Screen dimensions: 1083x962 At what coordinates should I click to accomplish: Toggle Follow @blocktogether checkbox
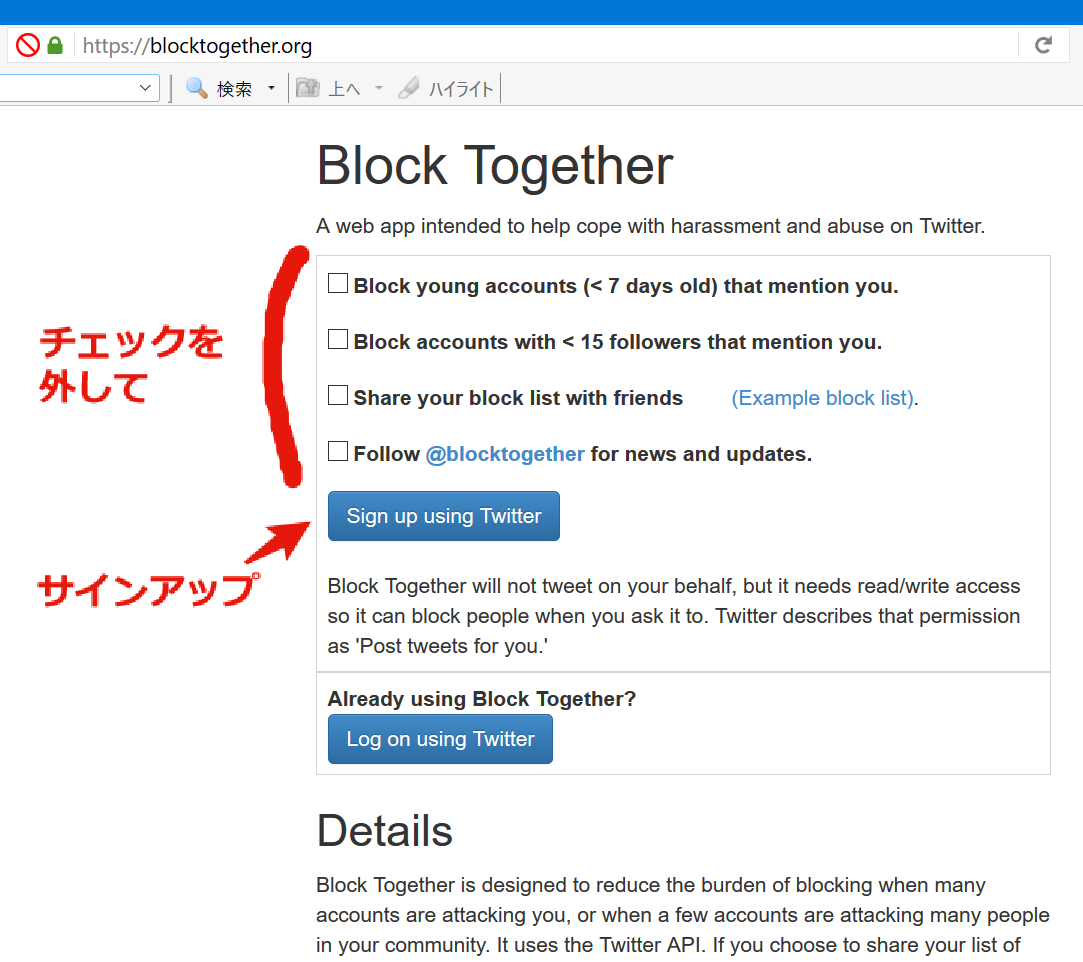click(338, 451)
